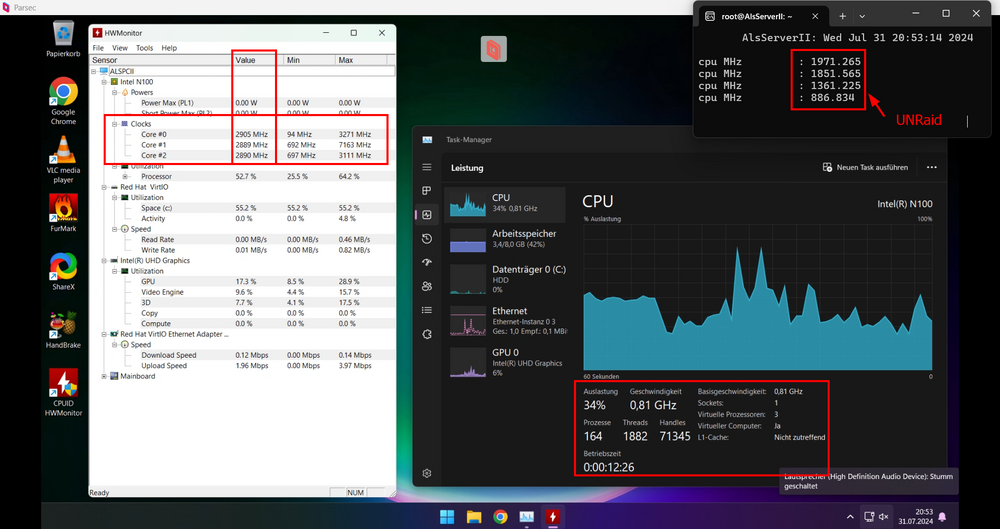The height and width of the screenshot is (529, 1000).
Task: Collapse the Intel N100 tree node
Action: click(105, 82)
